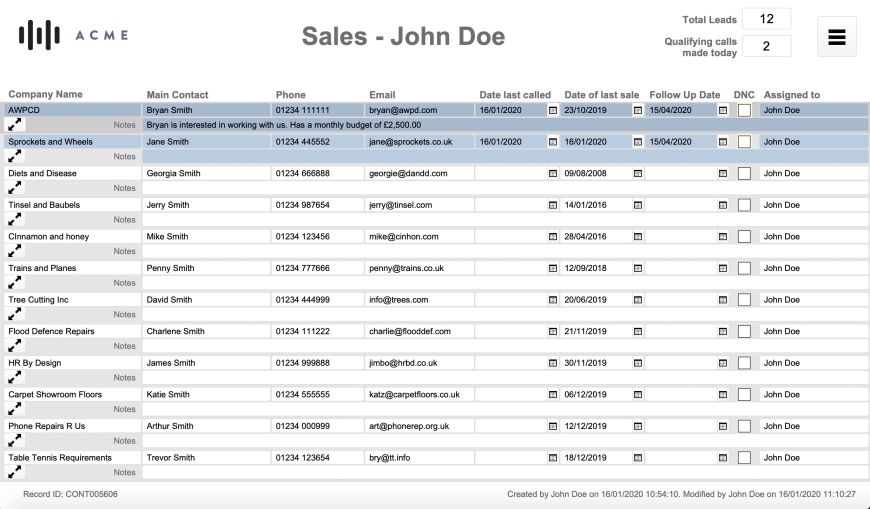Open Follow Up Date calendar for Table Tennis Requirements

tap(722, 458)
